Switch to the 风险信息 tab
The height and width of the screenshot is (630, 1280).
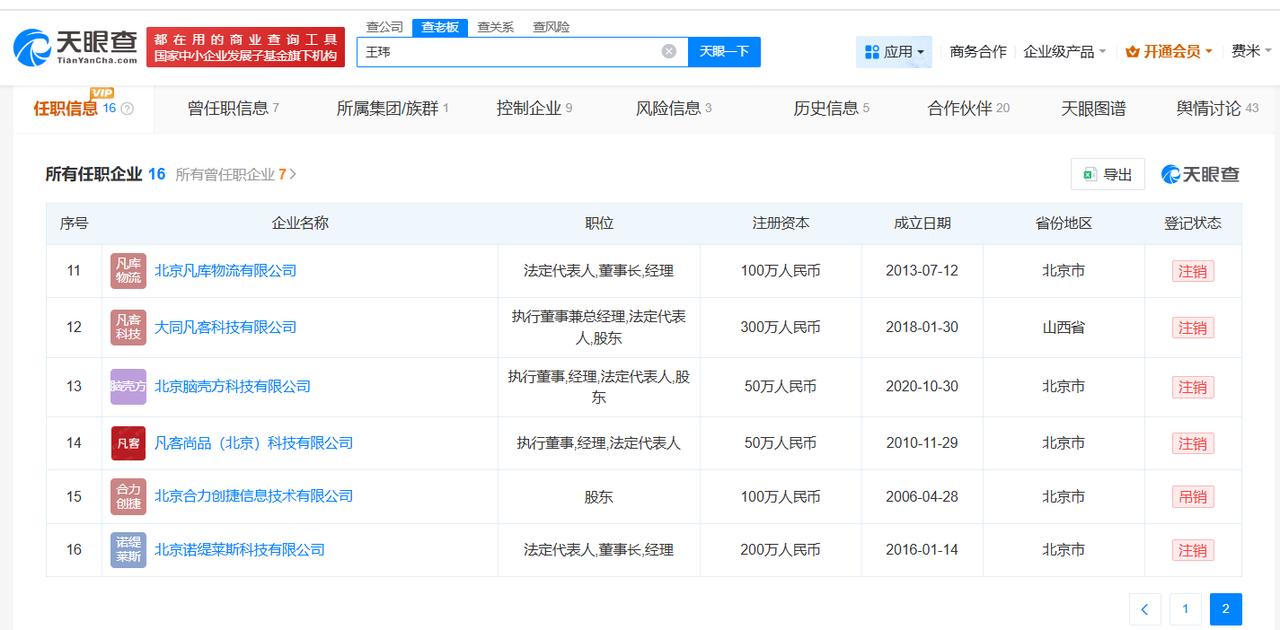[x=674, y=108]
